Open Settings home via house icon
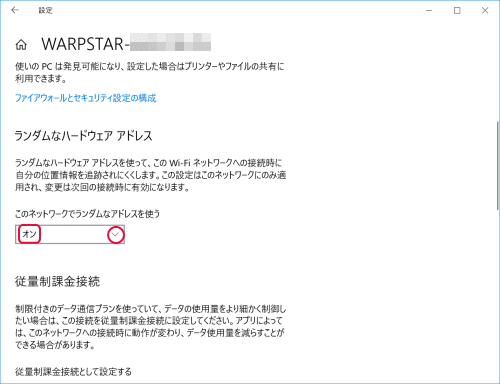This screenshot has width=500, height=384. pyautogui.click(x=21, y=44)
